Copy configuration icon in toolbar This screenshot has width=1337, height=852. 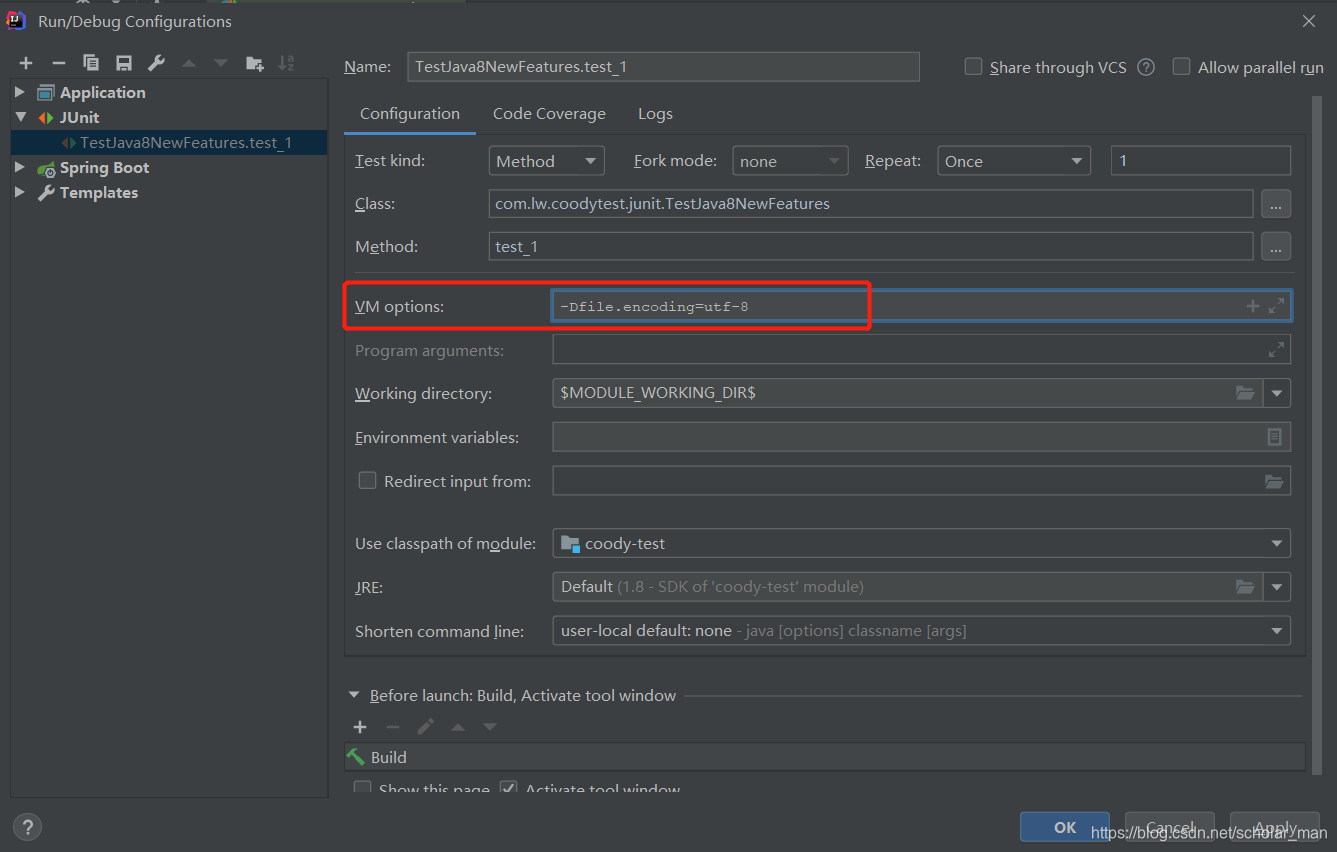coord(91,63)
